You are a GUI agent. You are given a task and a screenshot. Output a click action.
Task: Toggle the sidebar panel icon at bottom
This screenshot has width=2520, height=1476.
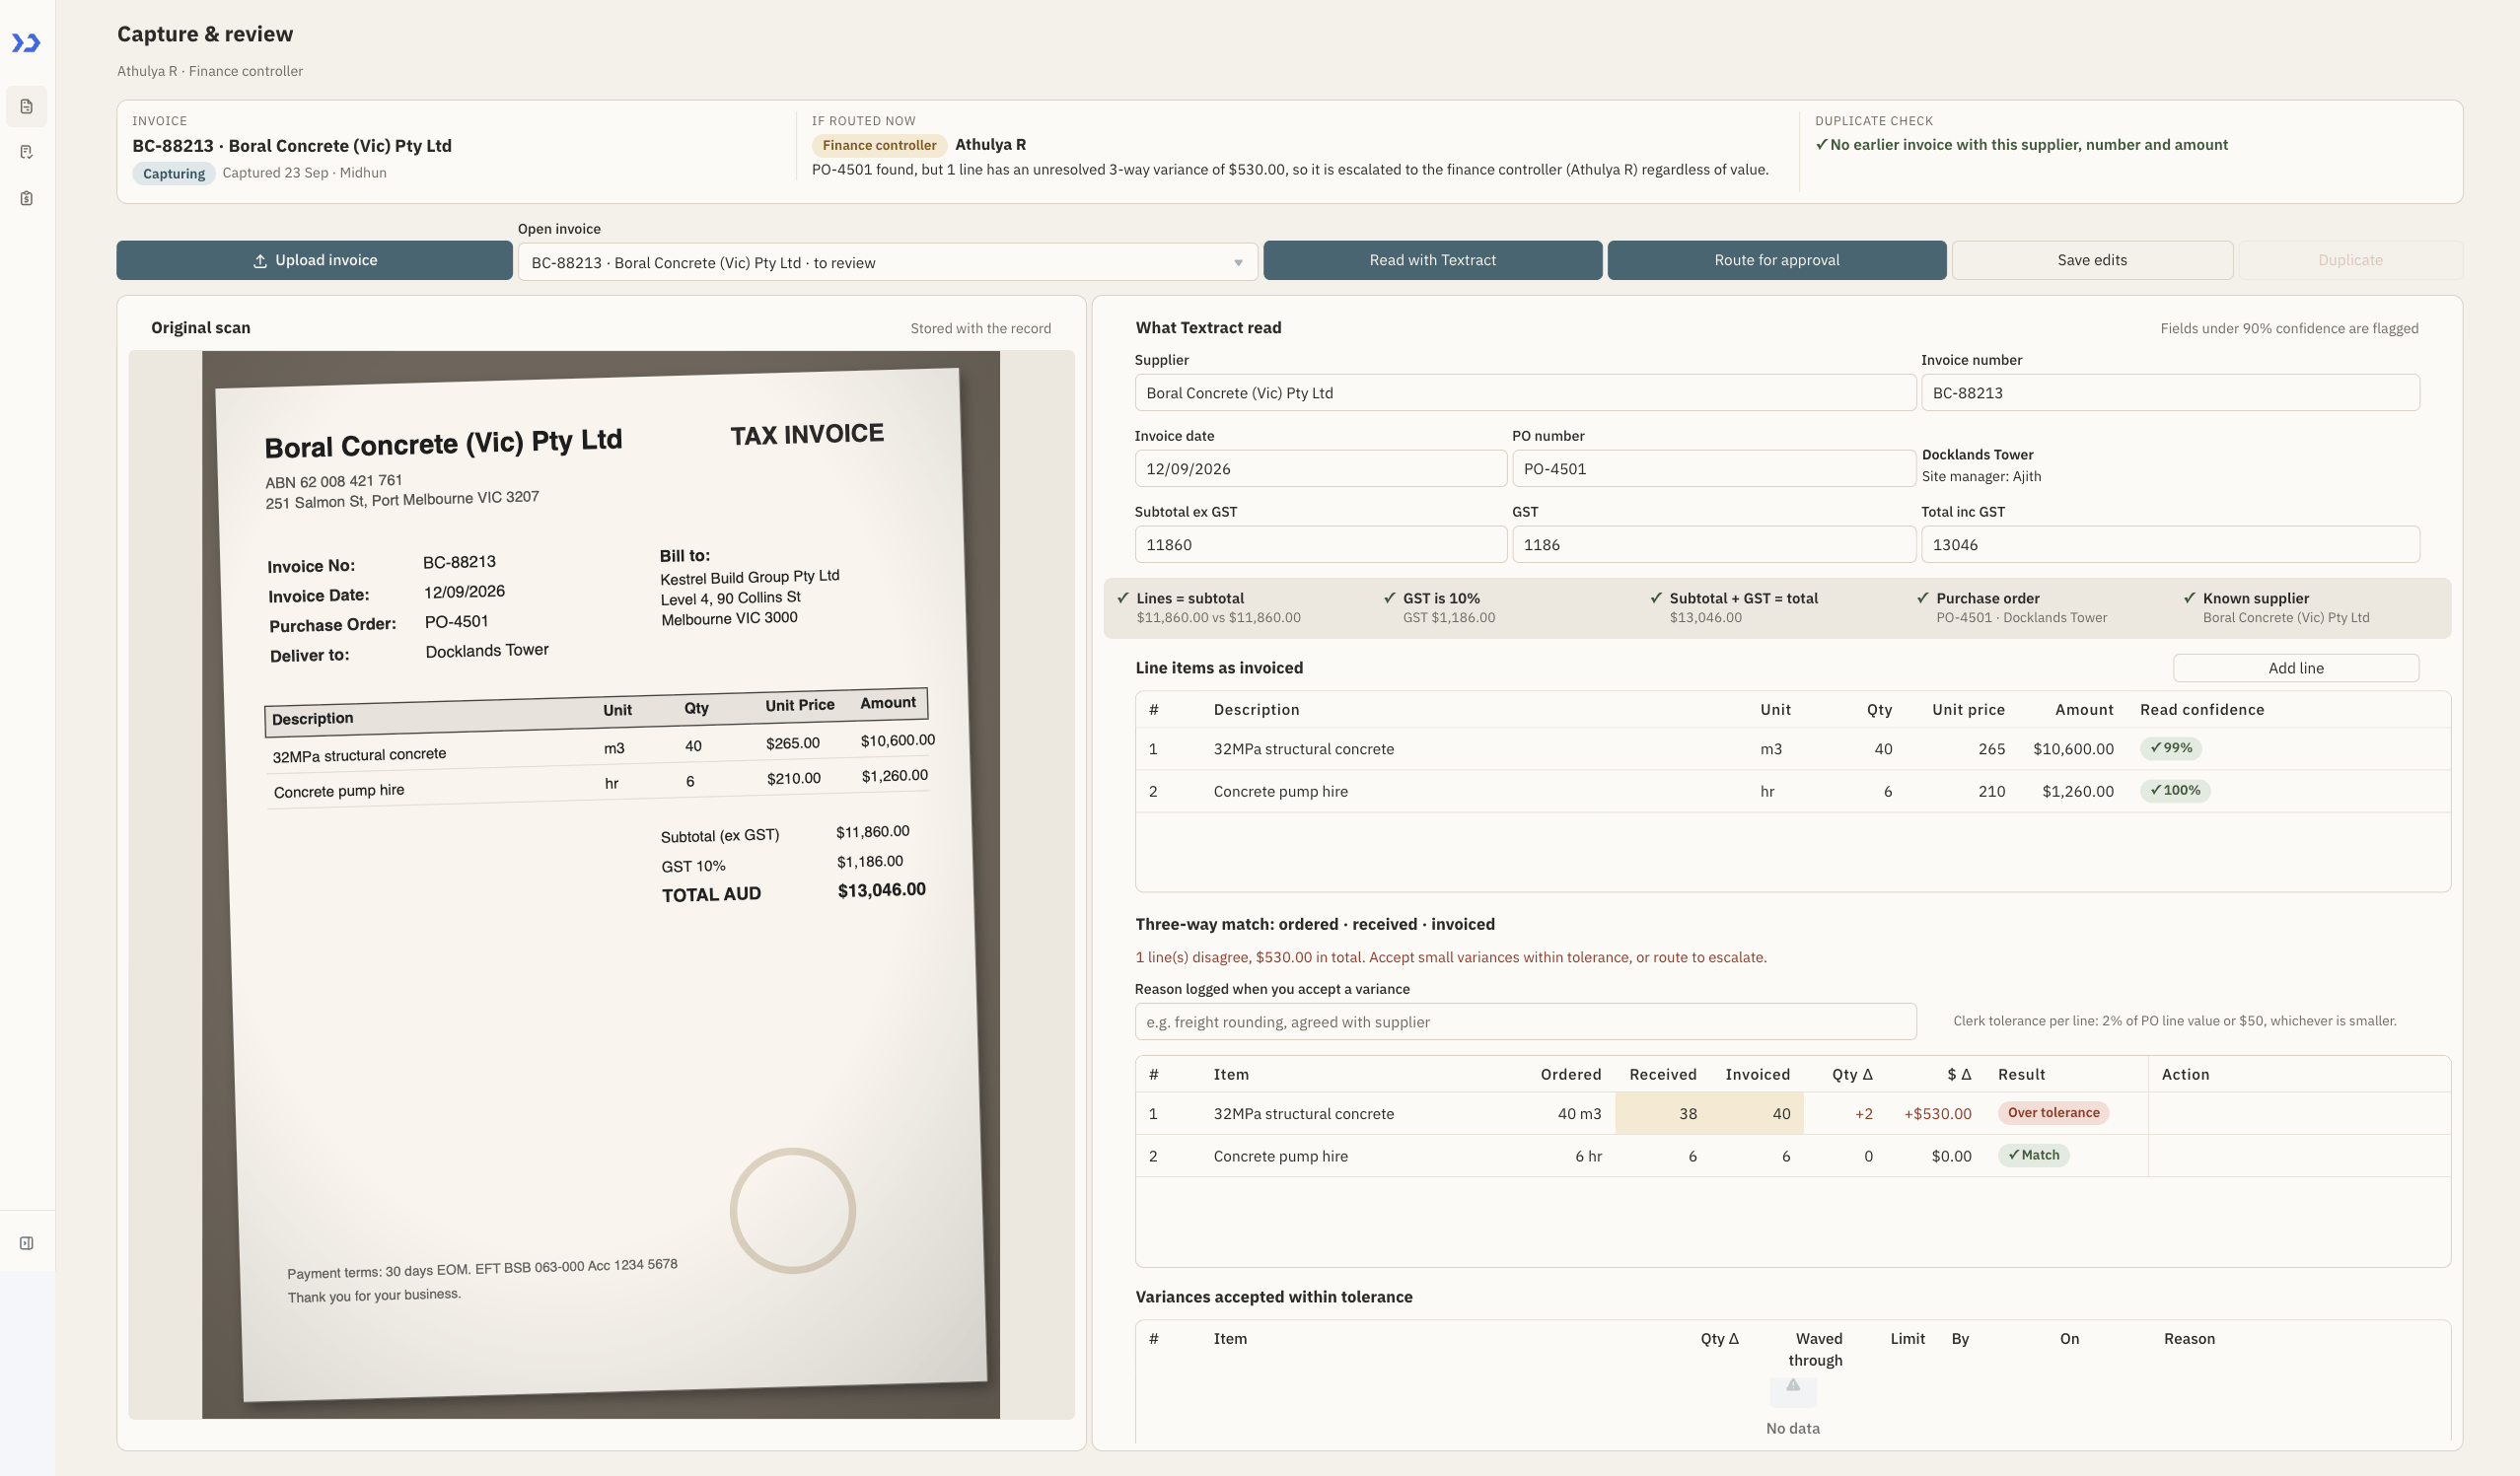(27, 1243)
